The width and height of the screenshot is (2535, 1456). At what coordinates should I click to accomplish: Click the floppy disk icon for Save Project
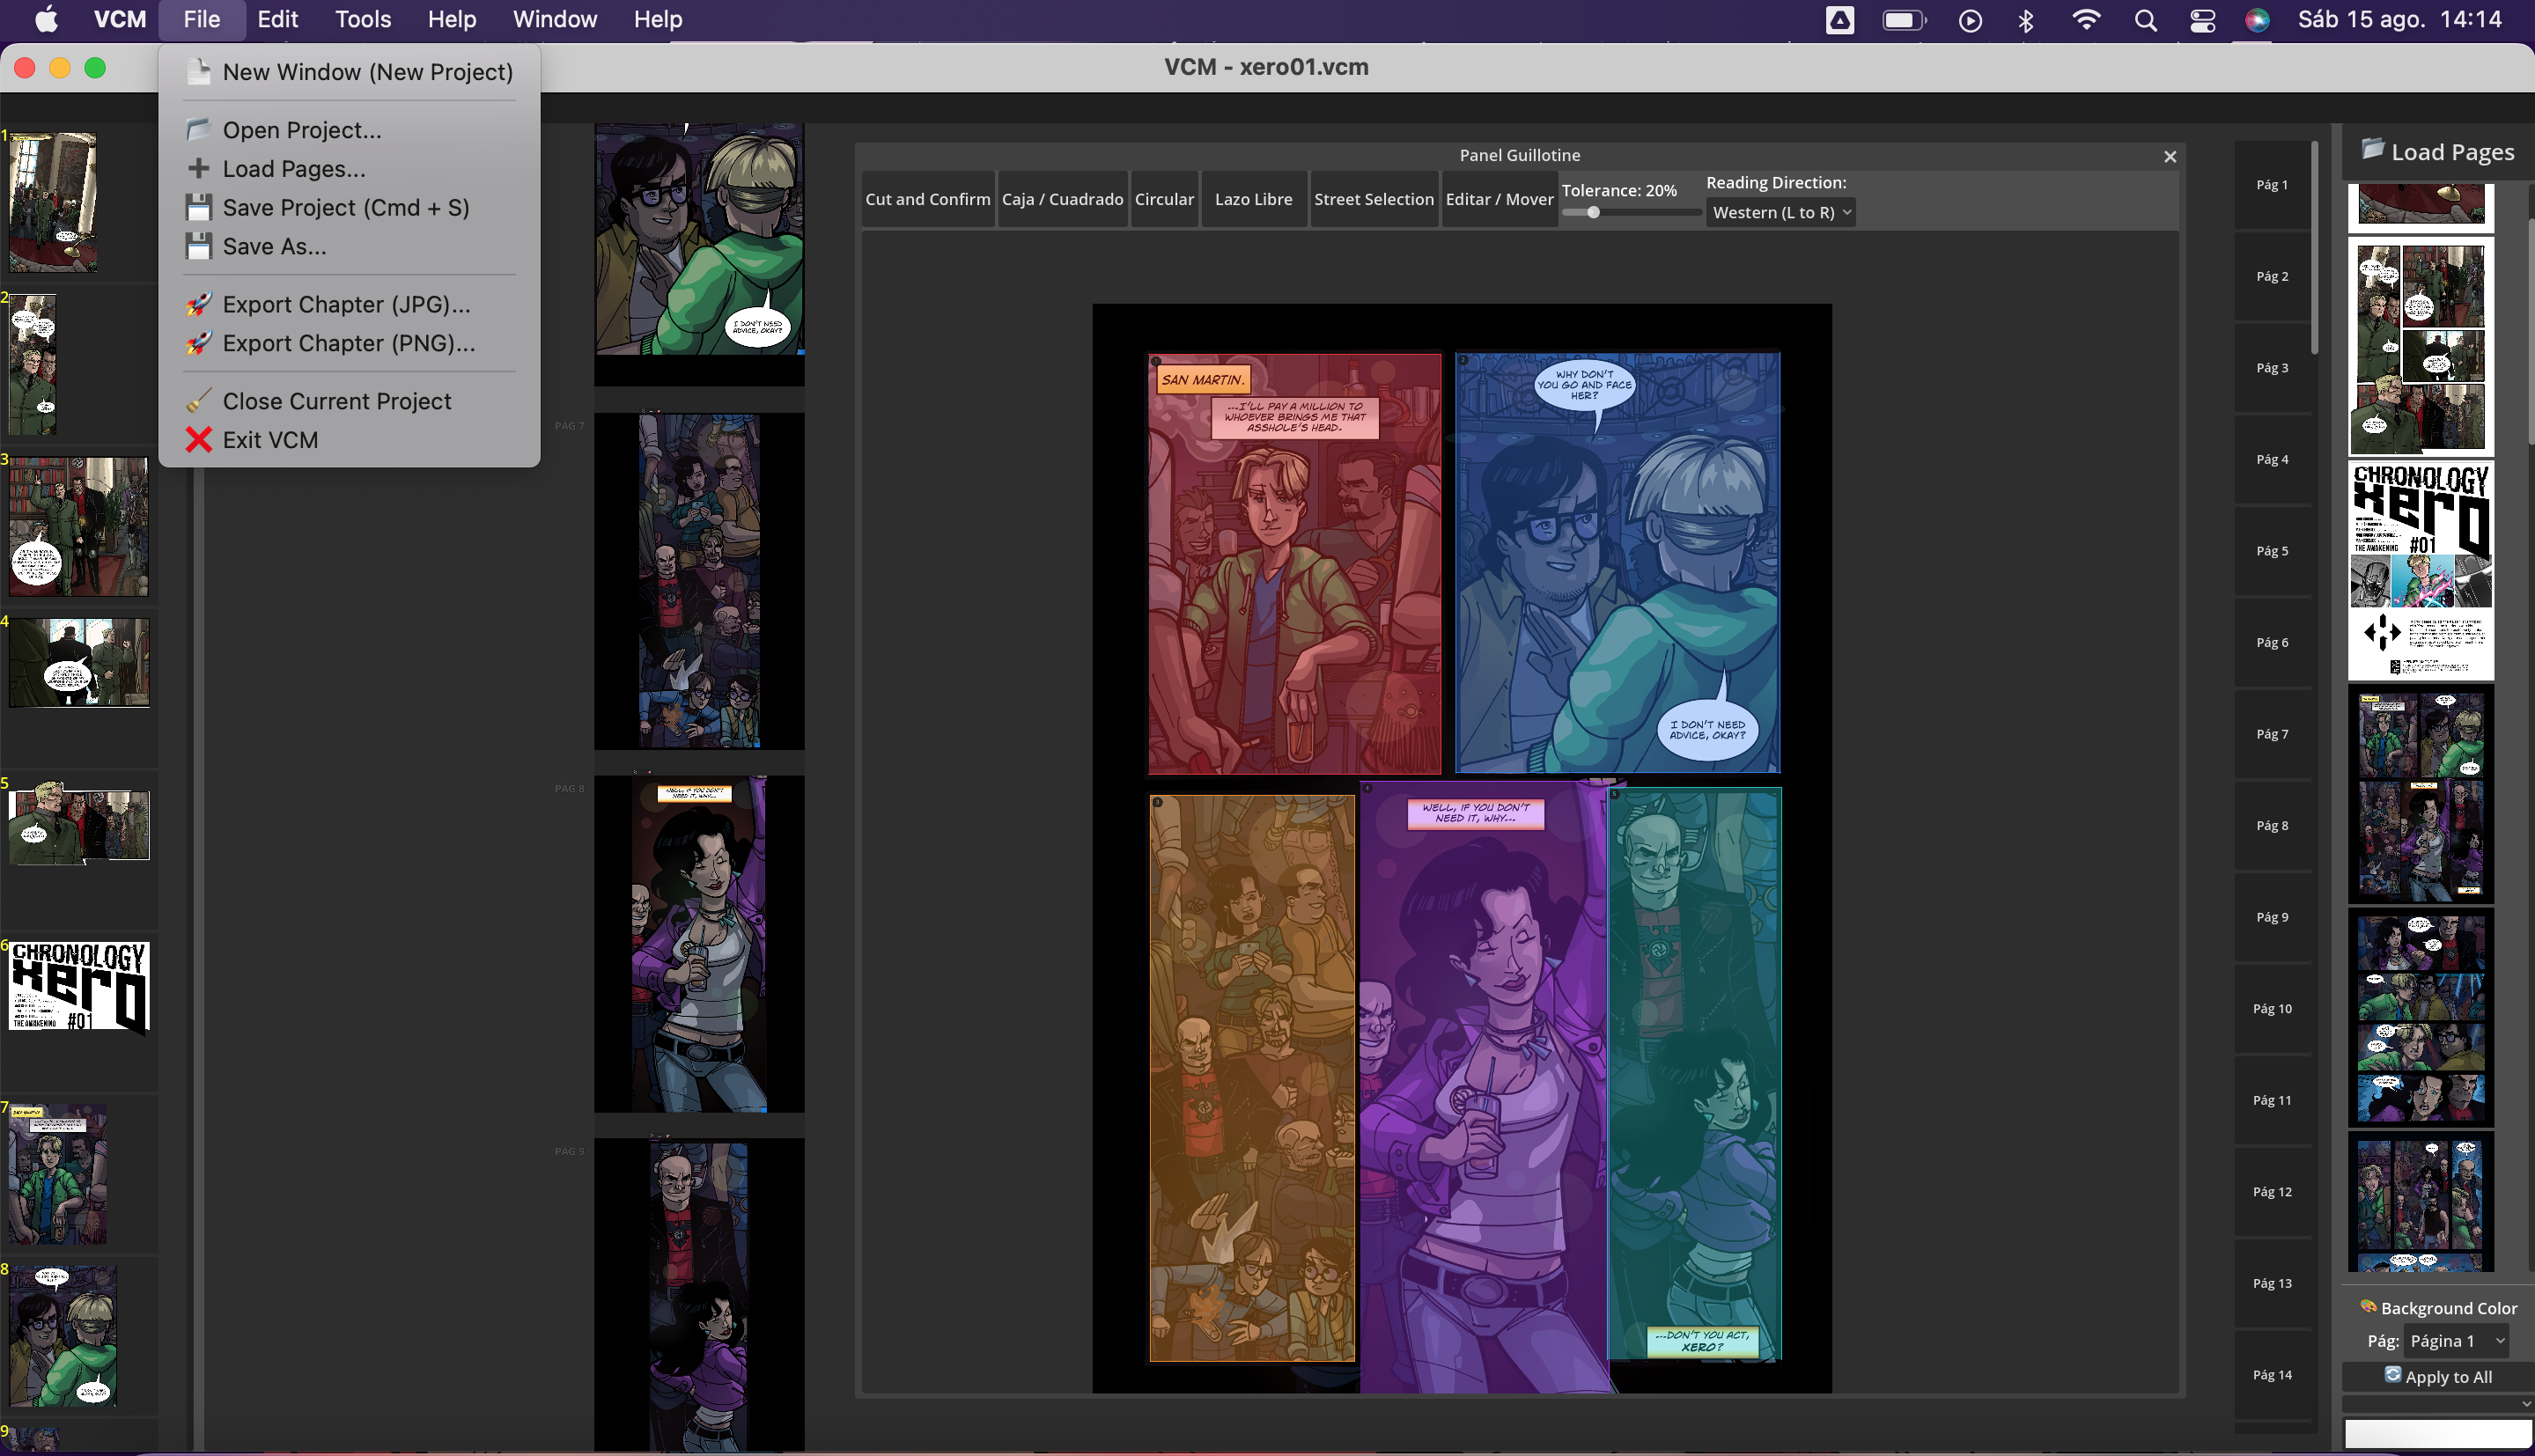(199, 207)
